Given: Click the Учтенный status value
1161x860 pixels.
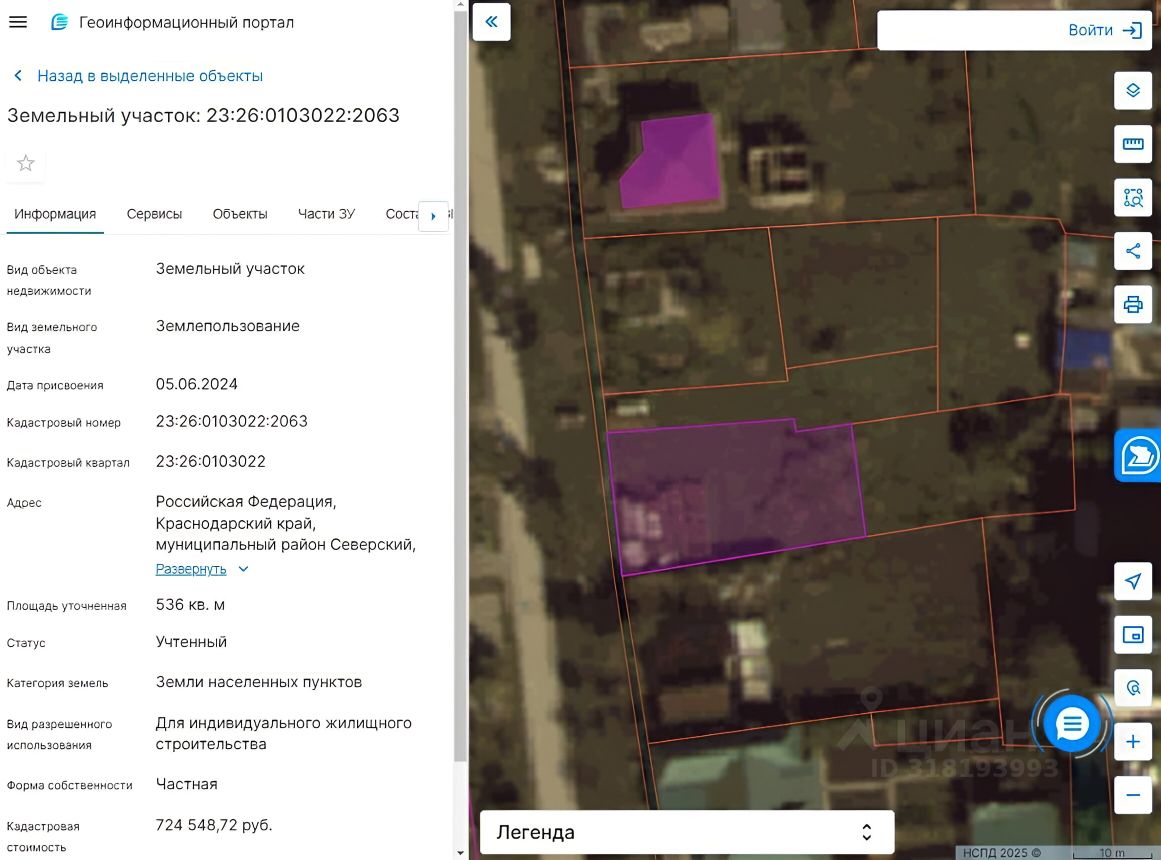Looking at the screenshot, I should [x=191, y=642].
